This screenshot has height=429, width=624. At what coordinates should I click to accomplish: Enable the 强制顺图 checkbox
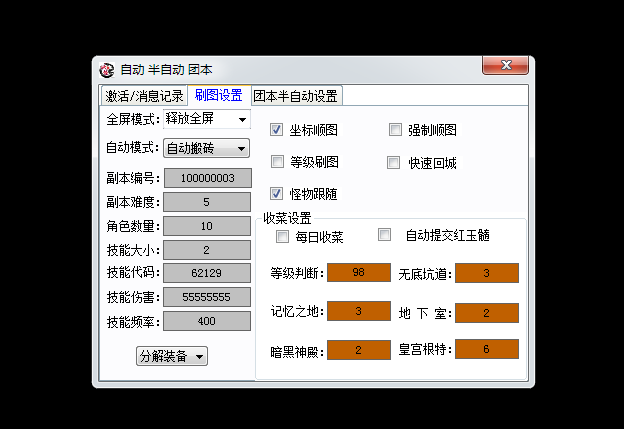pos(395,130)
